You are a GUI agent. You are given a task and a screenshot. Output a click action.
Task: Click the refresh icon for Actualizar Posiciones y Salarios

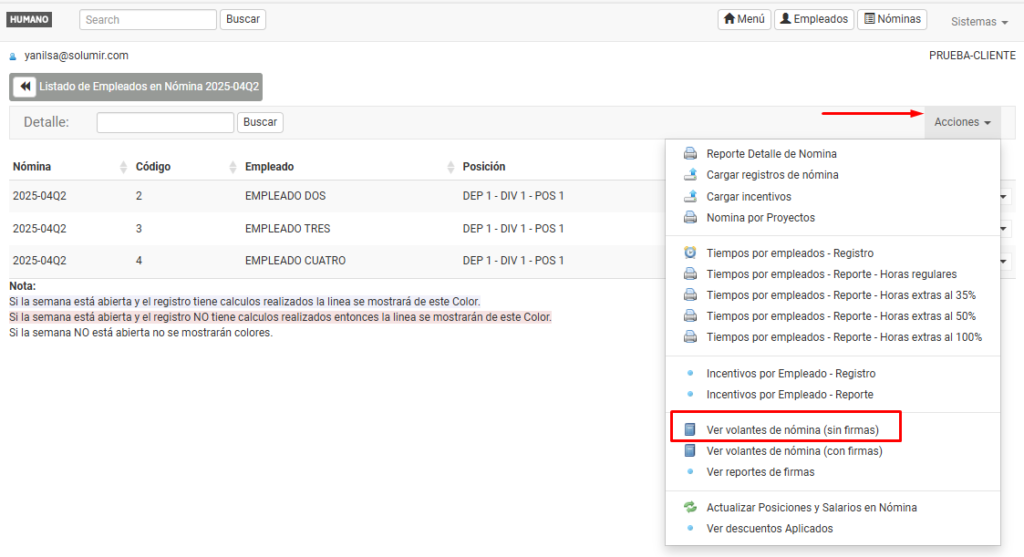[690, 507]
